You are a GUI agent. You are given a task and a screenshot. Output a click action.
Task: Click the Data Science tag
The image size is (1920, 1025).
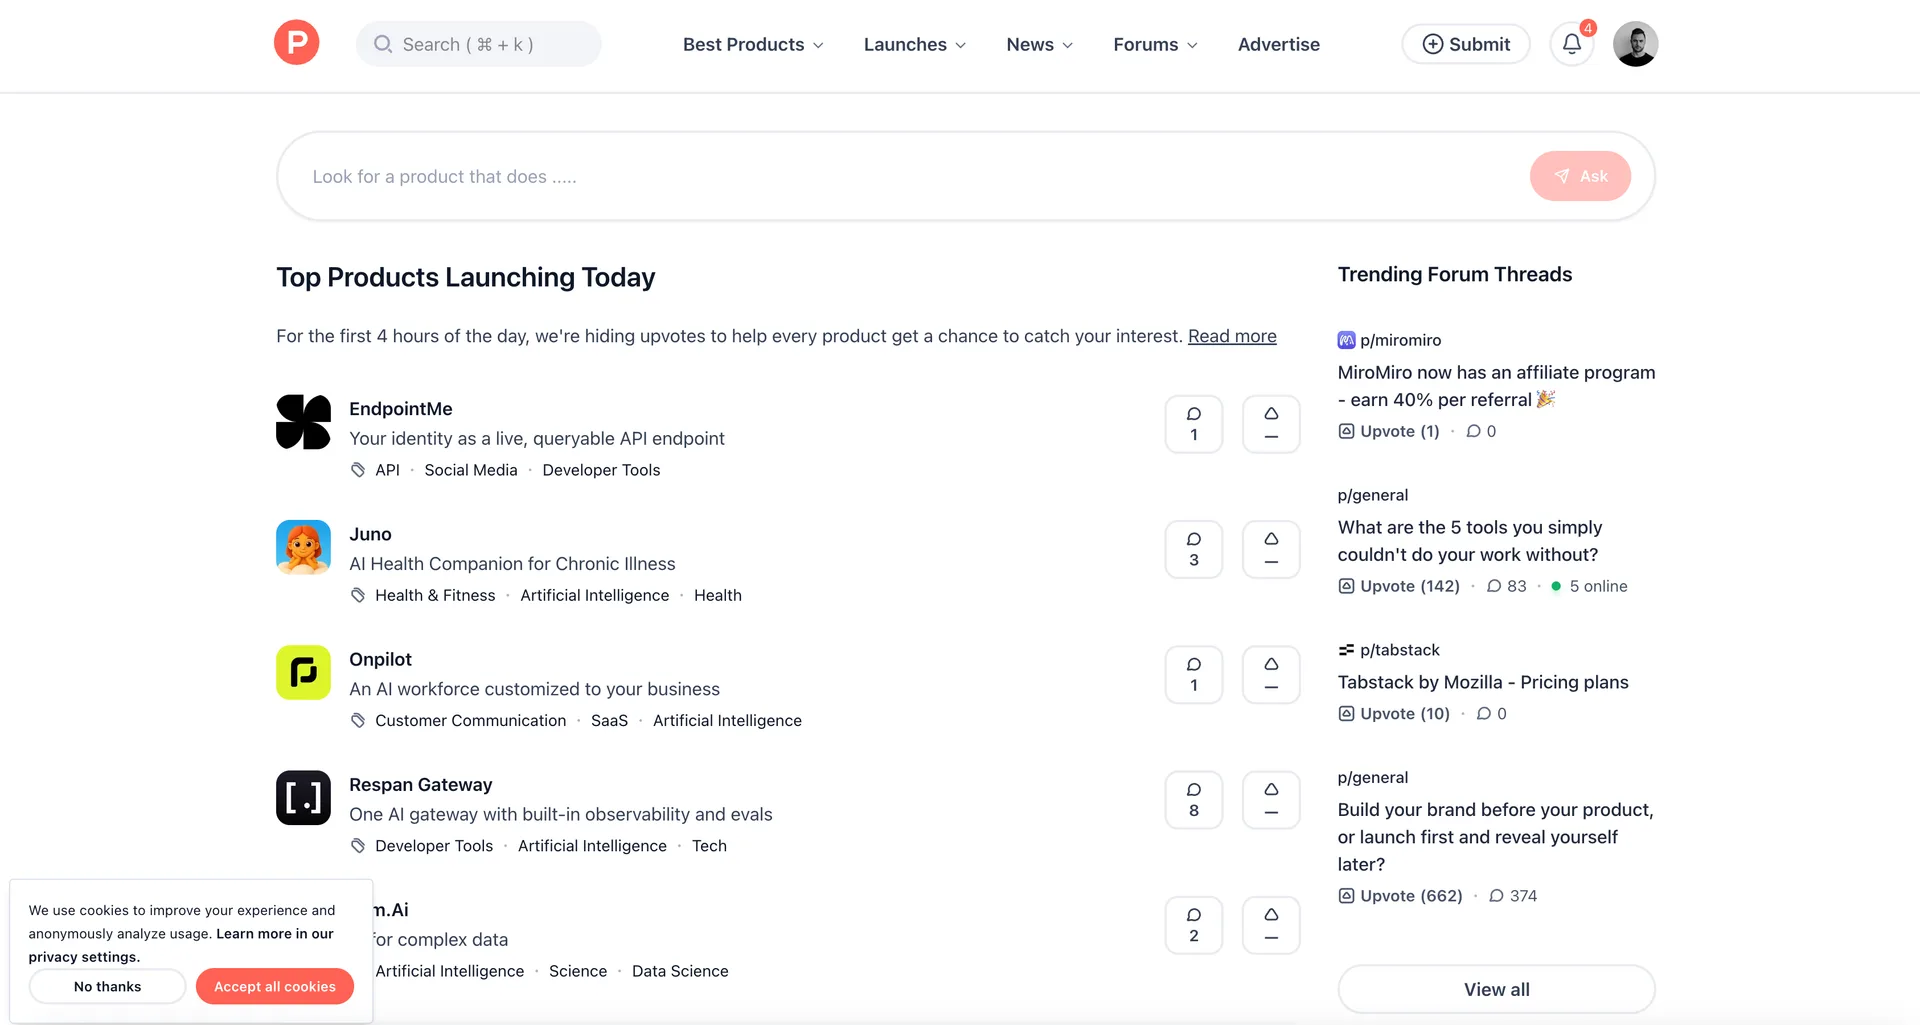(680, 971)
